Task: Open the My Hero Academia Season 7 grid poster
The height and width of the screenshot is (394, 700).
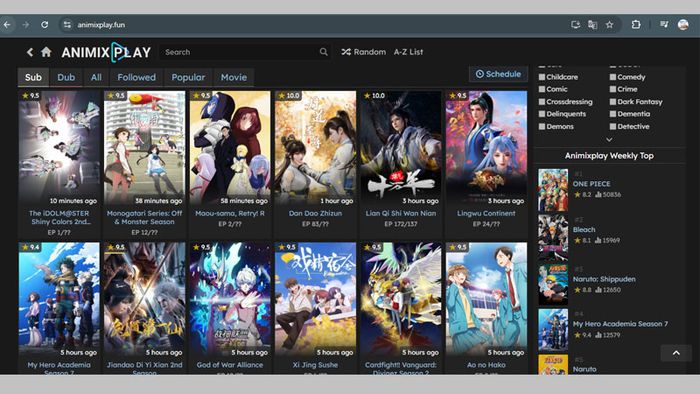Action: [59, 300]
